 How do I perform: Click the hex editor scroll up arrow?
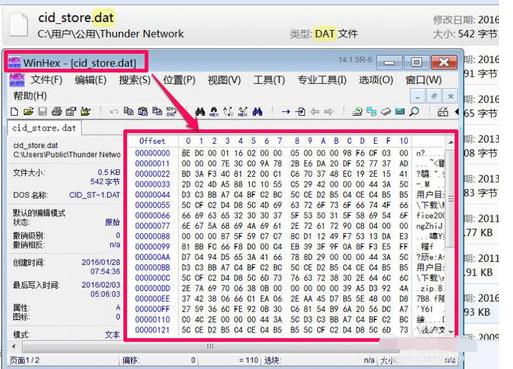tap(451, 142)
